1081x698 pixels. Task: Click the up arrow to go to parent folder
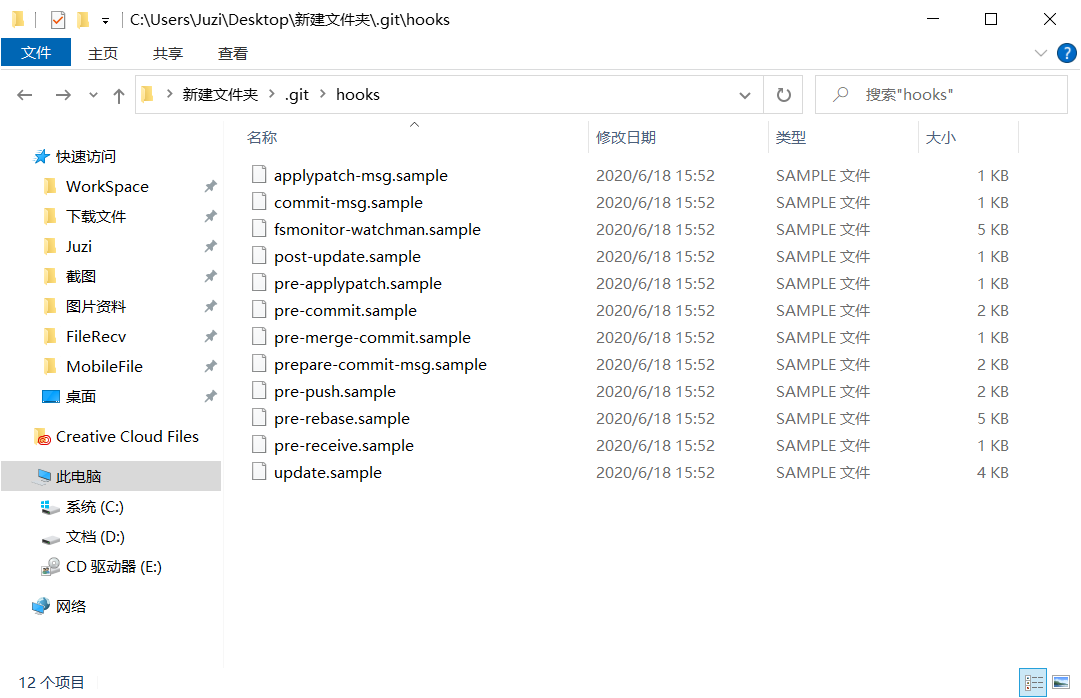[118, 94]
